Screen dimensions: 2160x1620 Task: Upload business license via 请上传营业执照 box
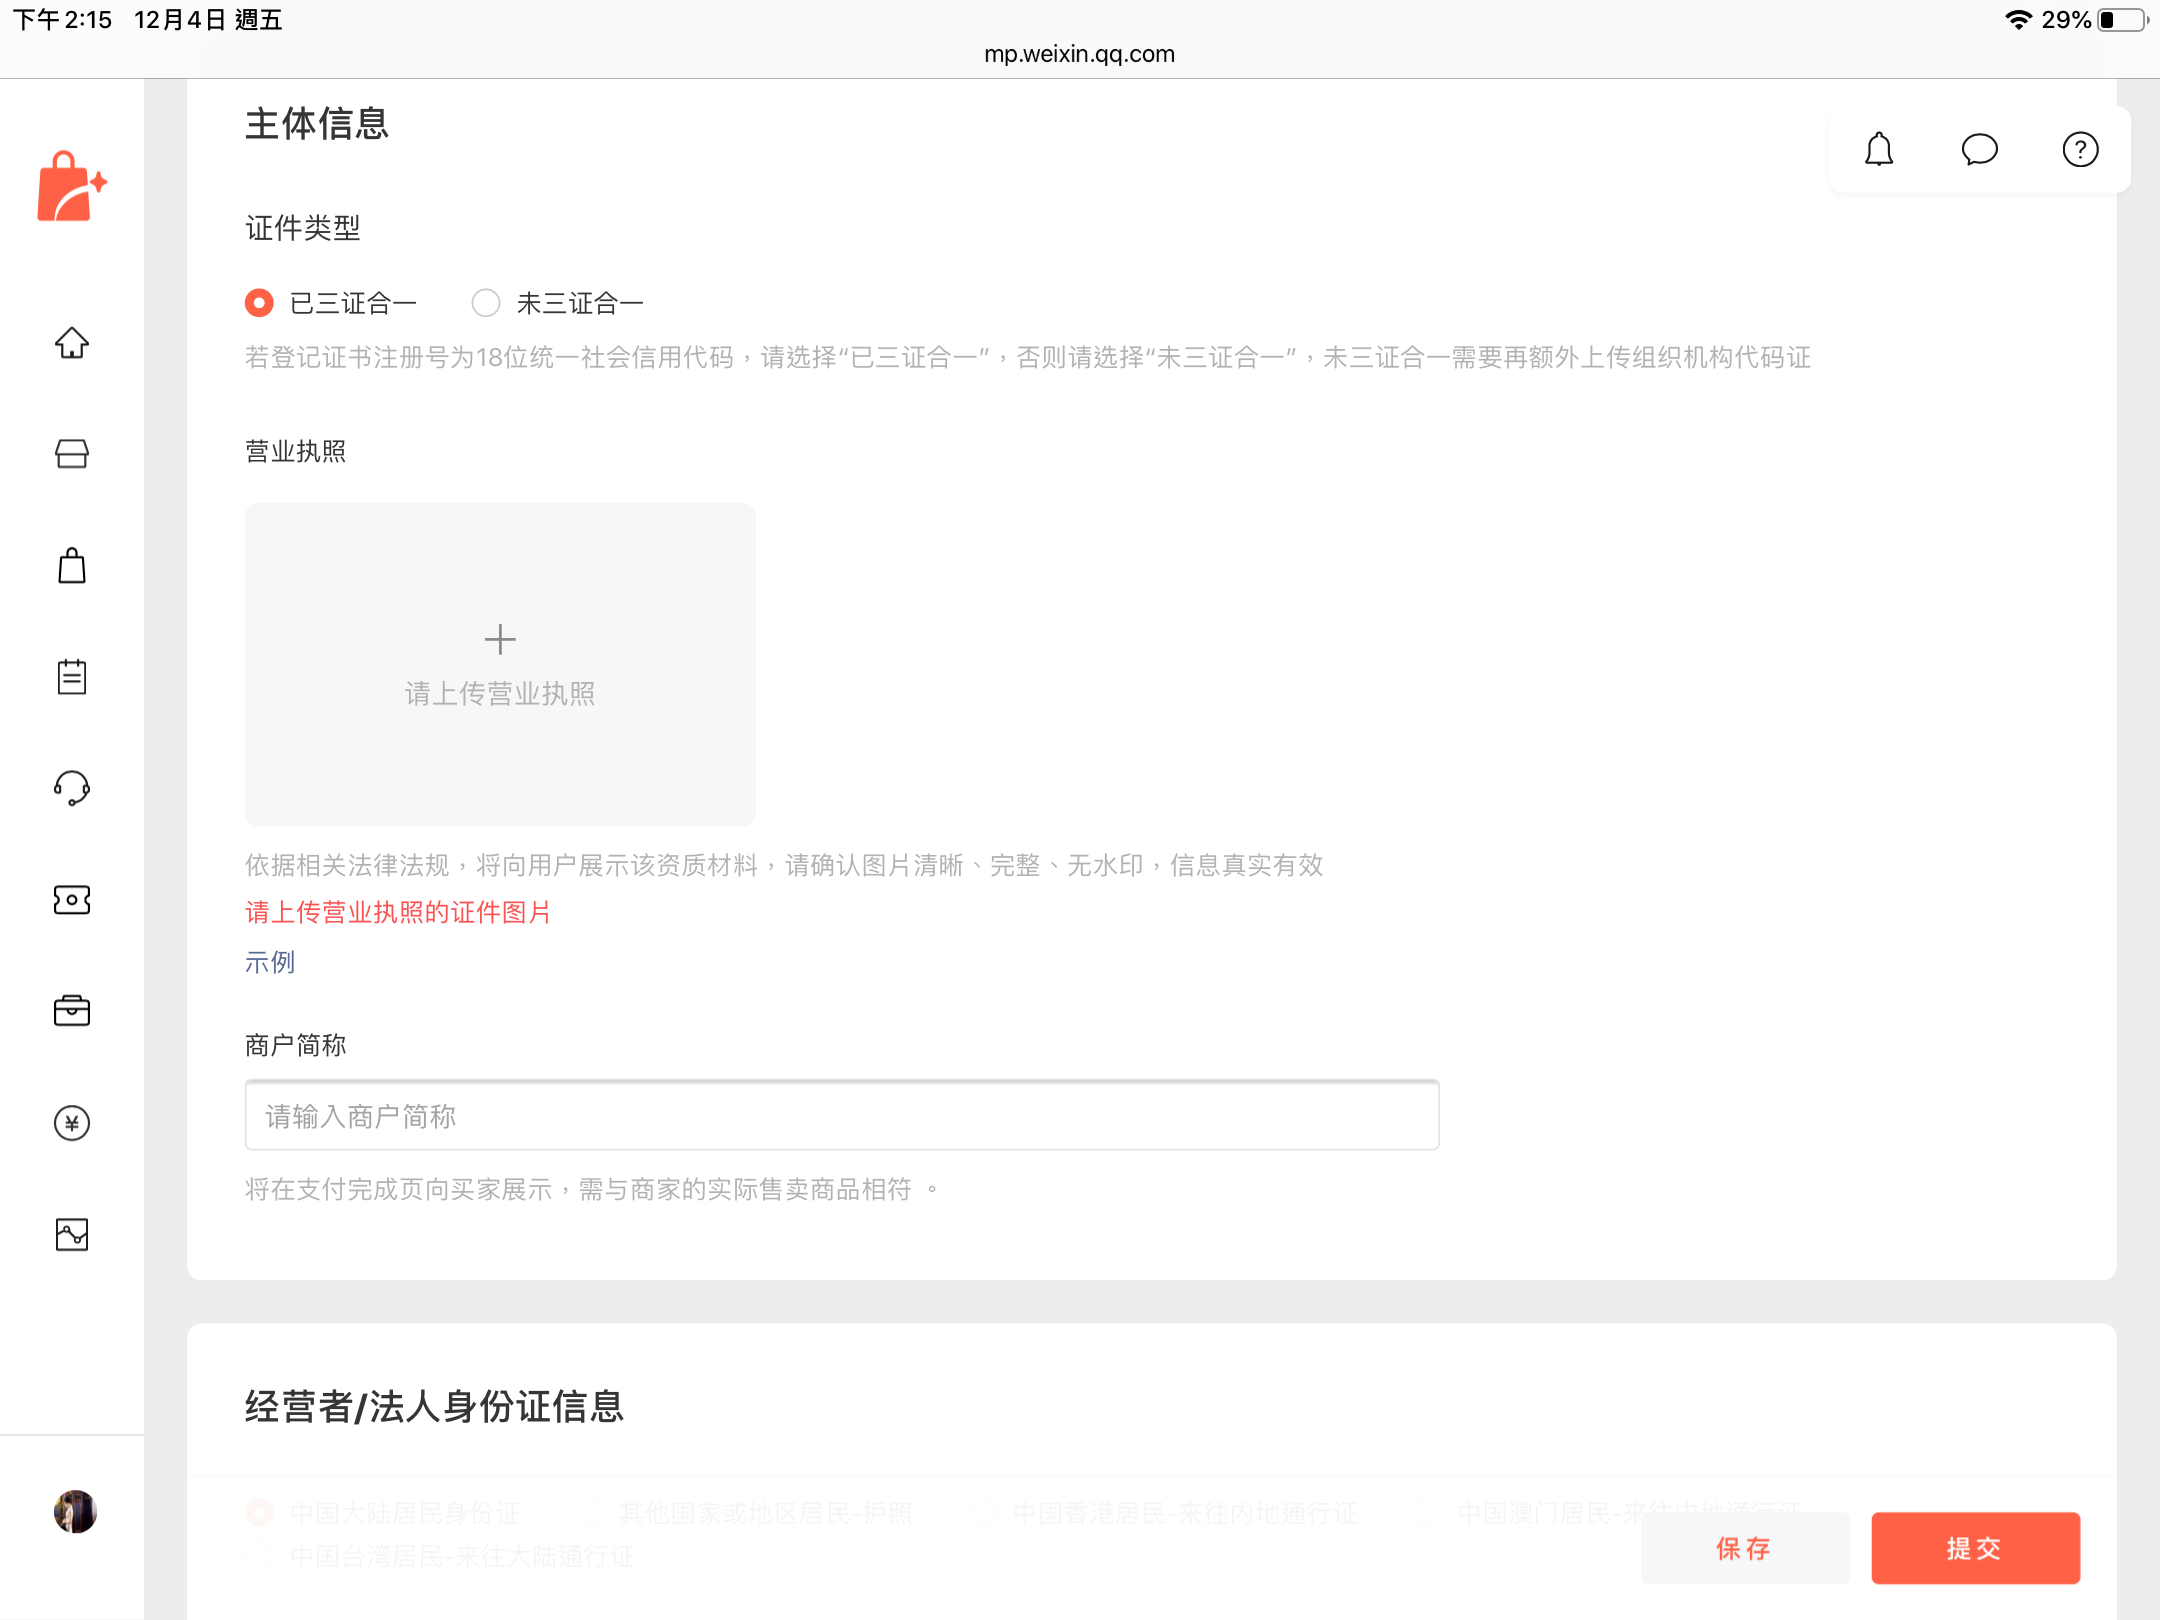[500, 665]
